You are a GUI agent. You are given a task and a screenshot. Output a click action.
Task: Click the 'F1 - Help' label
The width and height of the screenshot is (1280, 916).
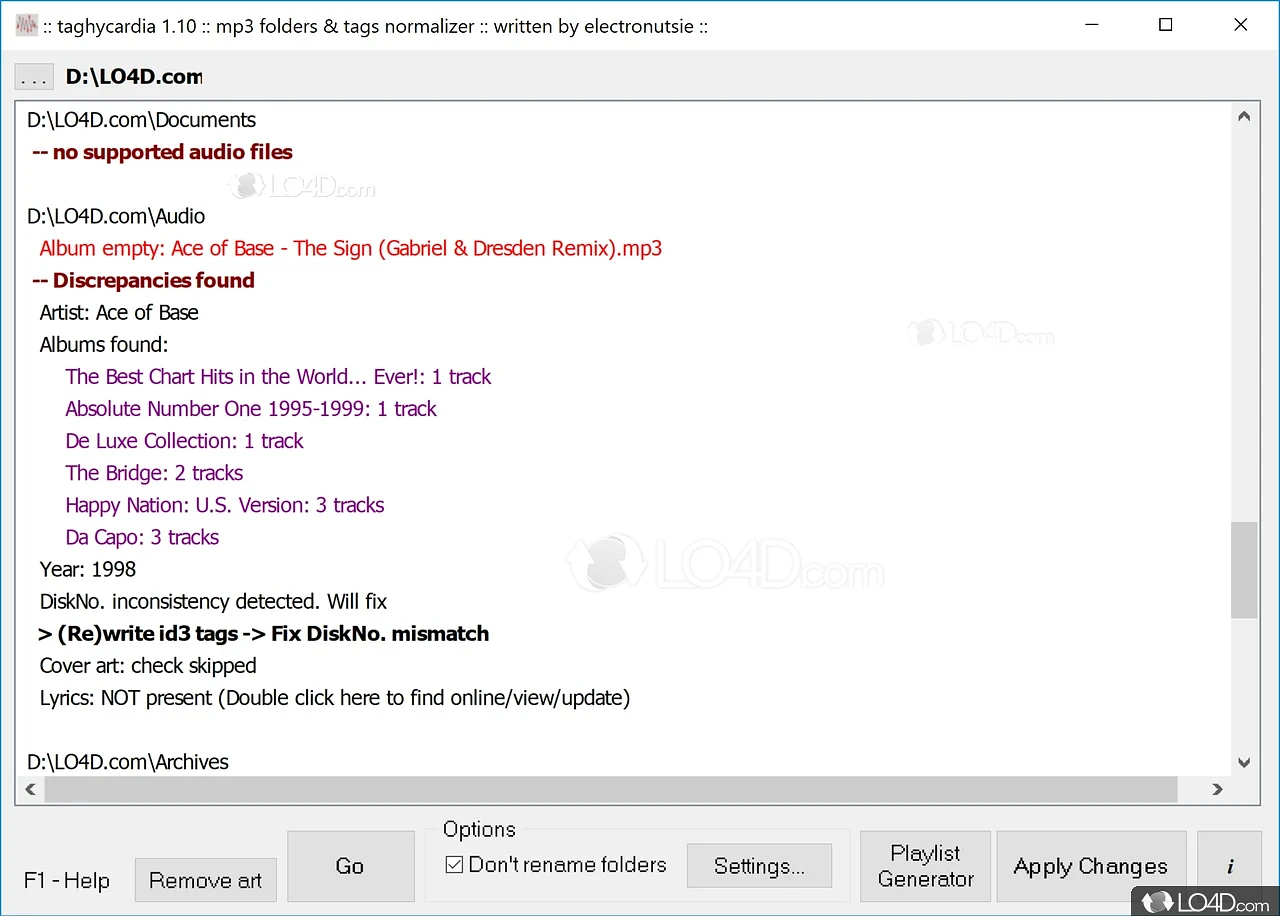[67, 881]
